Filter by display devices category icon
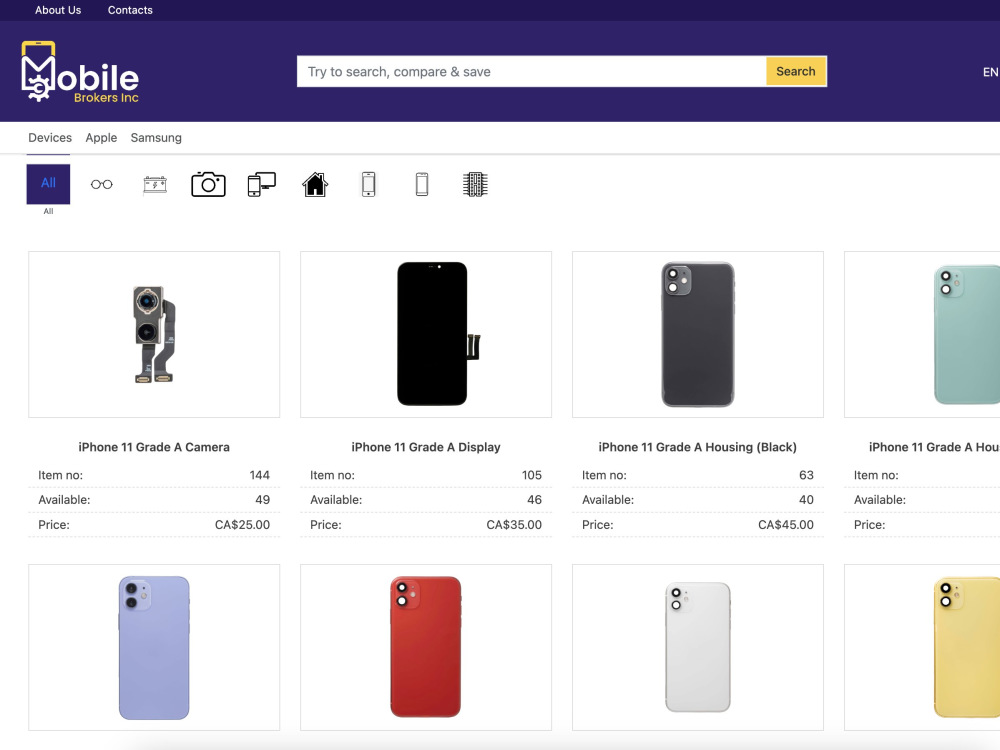The width and height of the screenshot is (1000, 750). [x=261, y=184]
